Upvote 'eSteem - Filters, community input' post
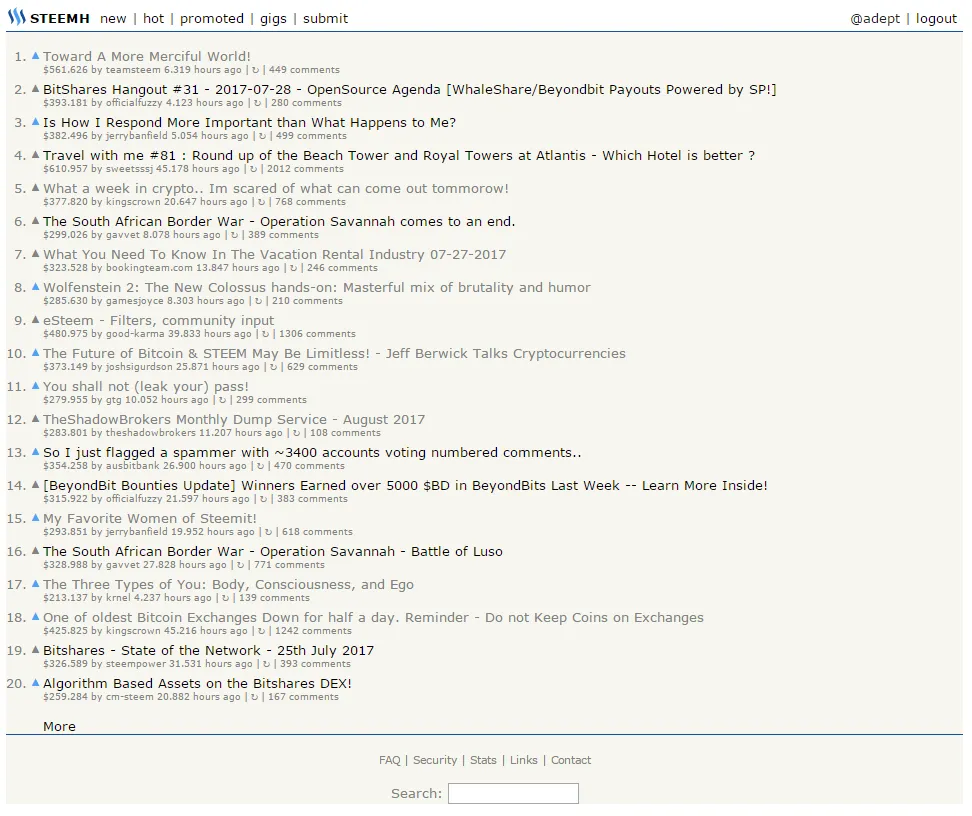 [x=35, y=319]
